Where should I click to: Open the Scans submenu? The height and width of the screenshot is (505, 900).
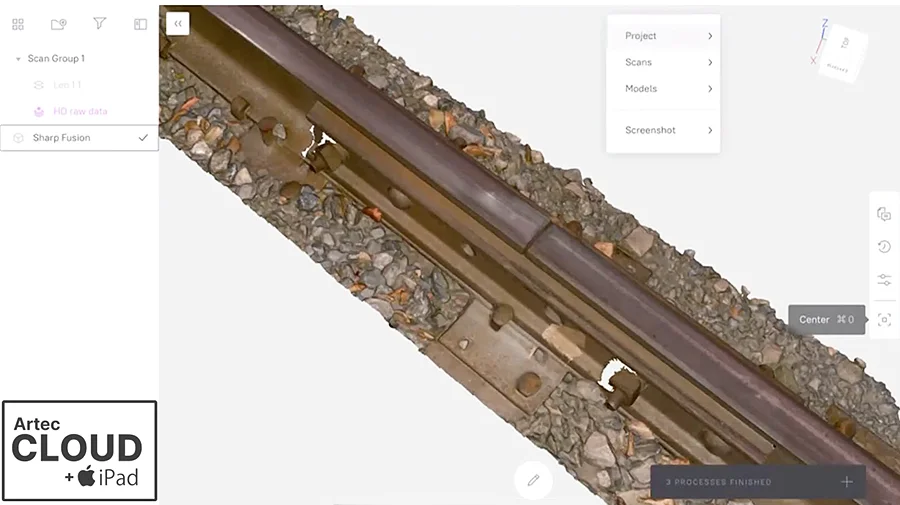pos(663,62)
